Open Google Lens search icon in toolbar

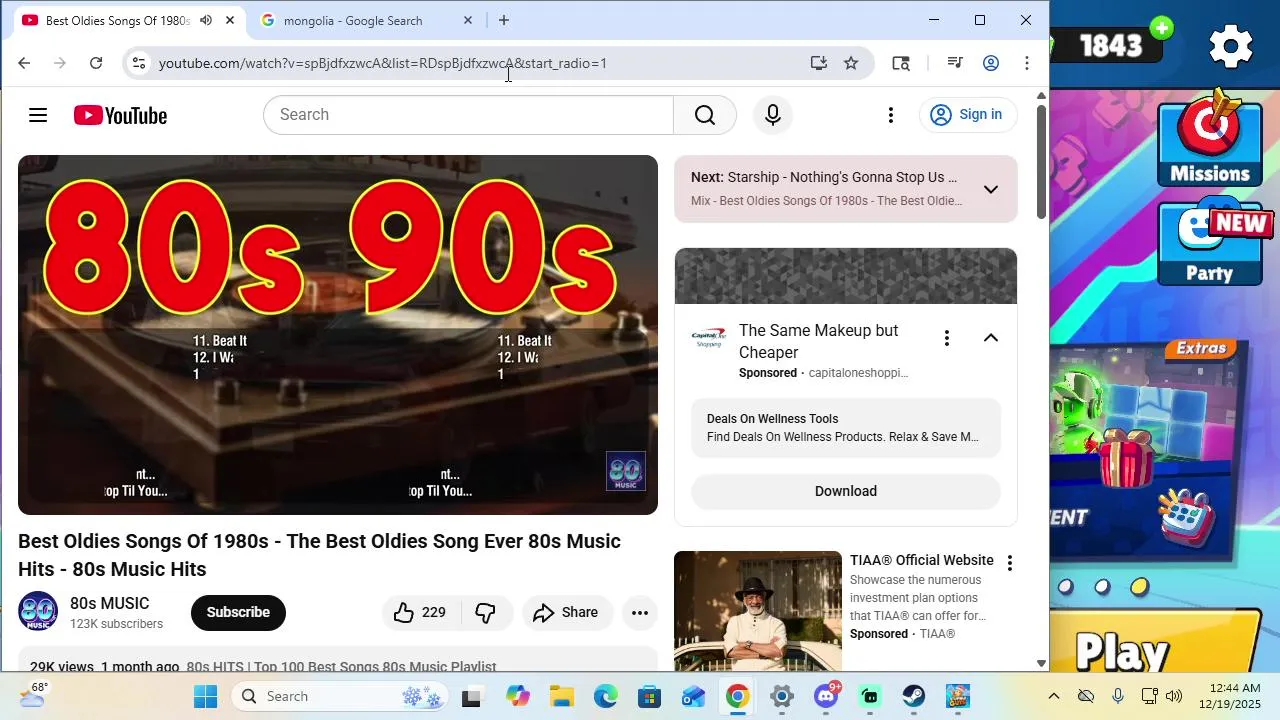pyautogui.click(x=901, y=63)
